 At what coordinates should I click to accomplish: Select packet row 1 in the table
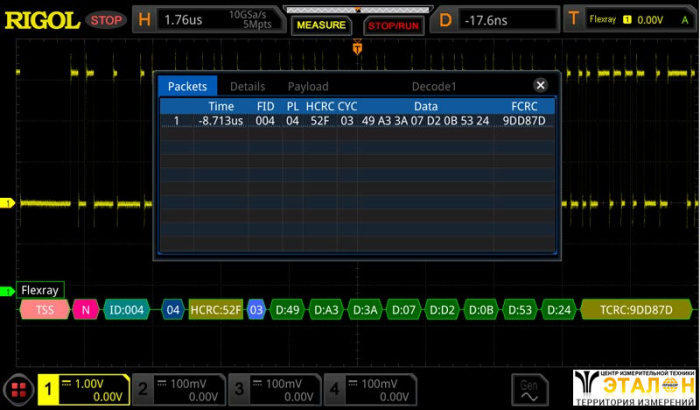(355, 121)
